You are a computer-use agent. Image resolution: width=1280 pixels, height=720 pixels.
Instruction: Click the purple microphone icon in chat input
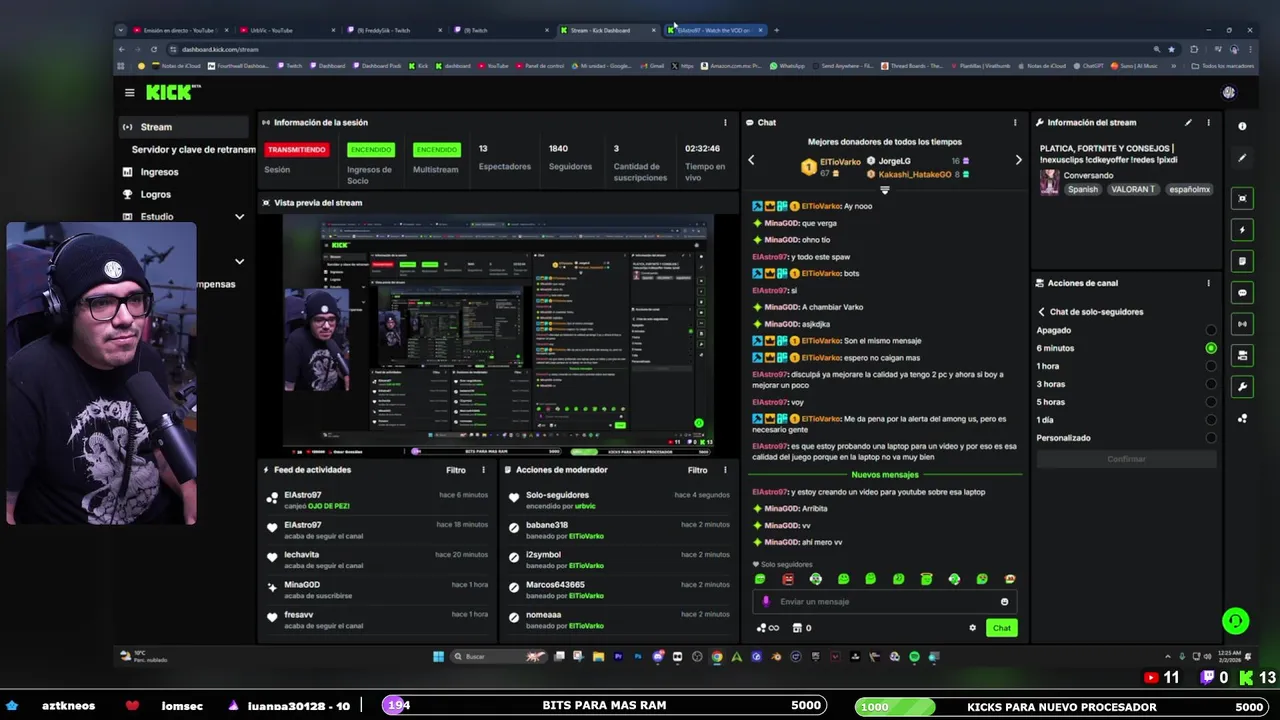766,602
